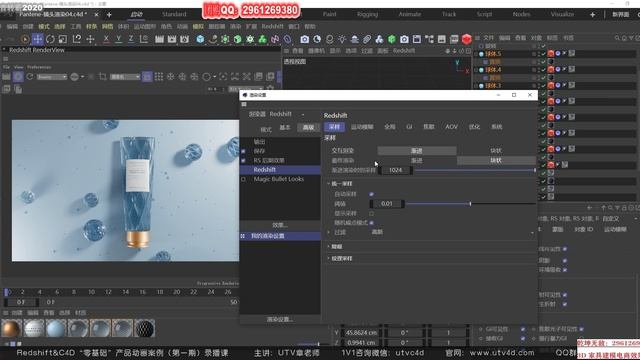Toggle the X axis lock

coord(106,39)
